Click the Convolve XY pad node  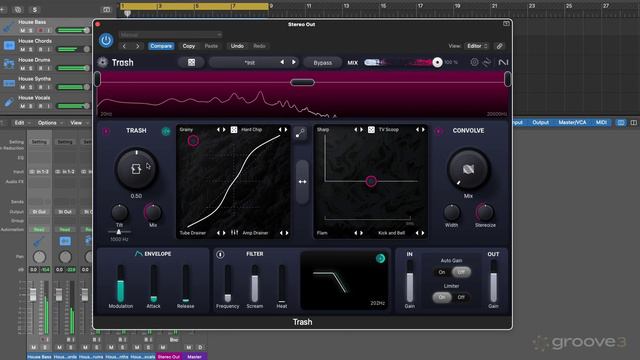[x=371, y=181]
